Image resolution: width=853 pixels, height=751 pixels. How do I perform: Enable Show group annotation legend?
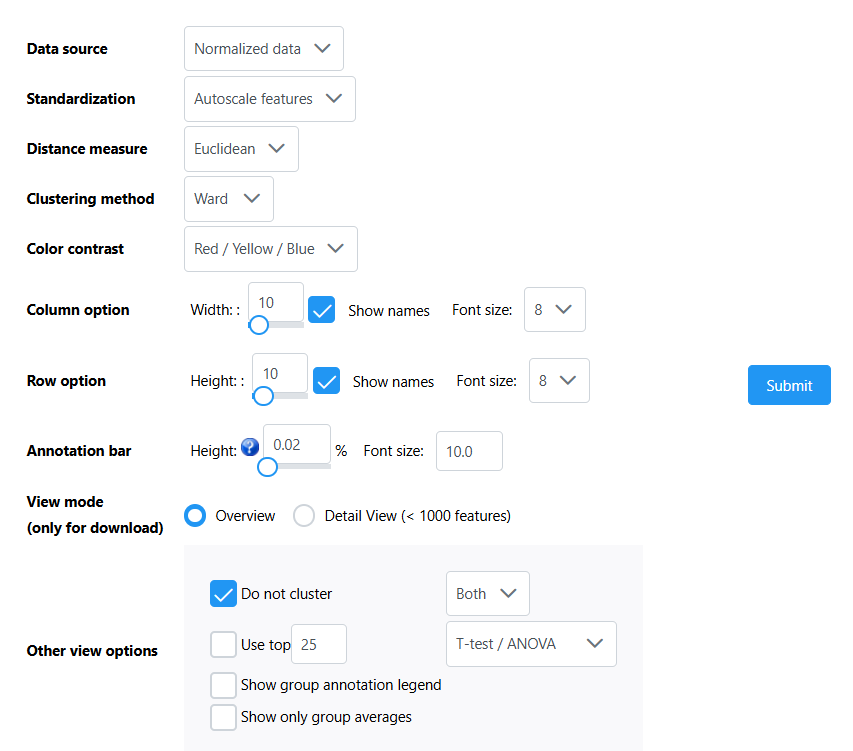tap(223, 685)
